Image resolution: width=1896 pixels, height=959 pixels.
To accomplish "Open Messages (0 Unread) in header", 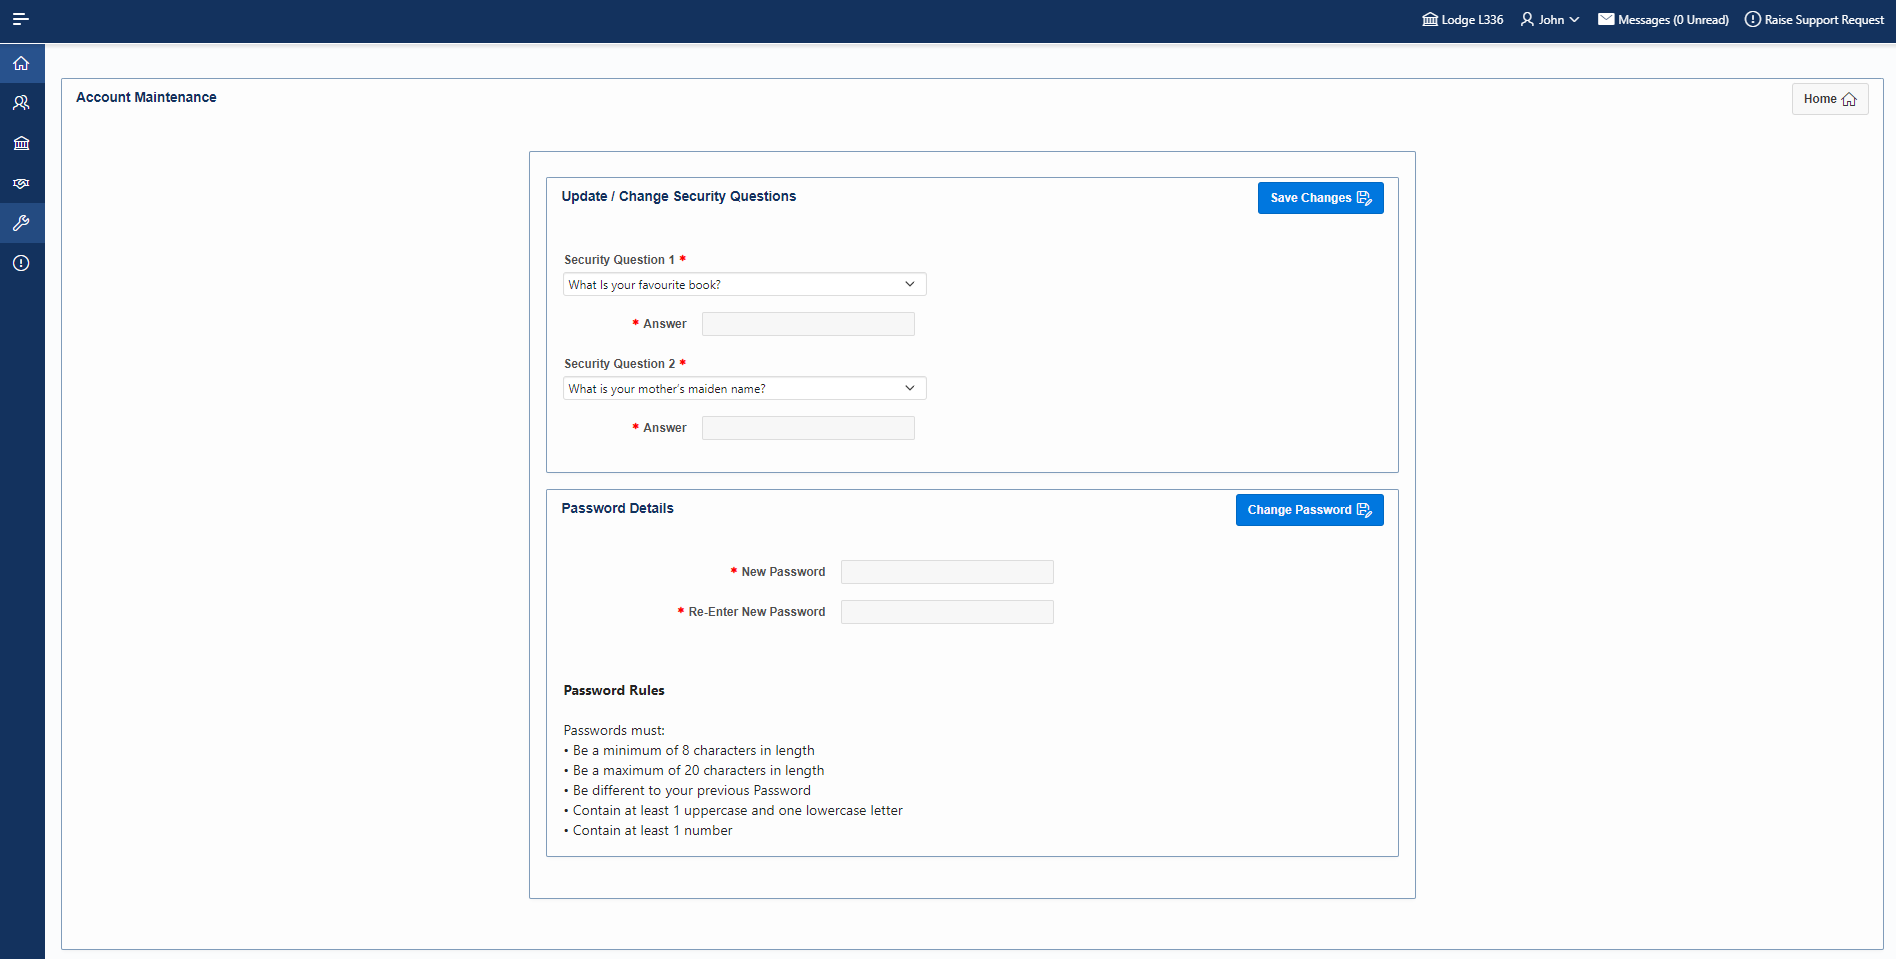I will pos(1663,20).
